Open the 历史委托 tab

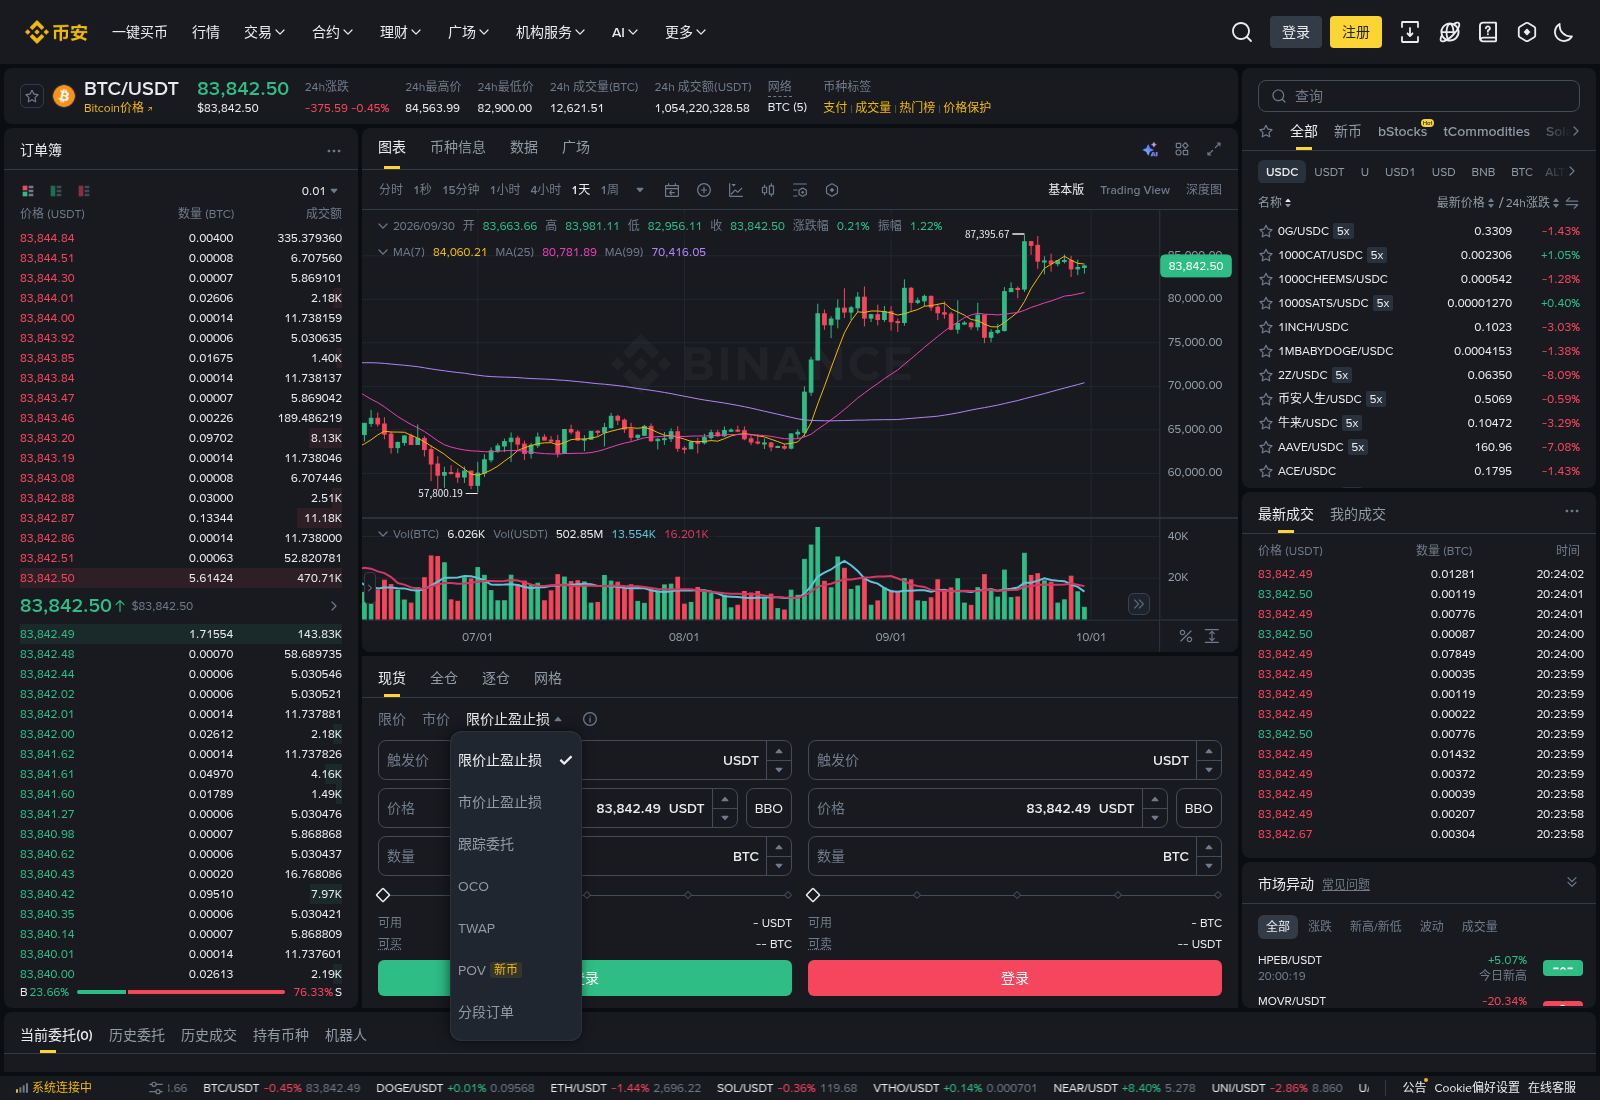pos(137,1036)
